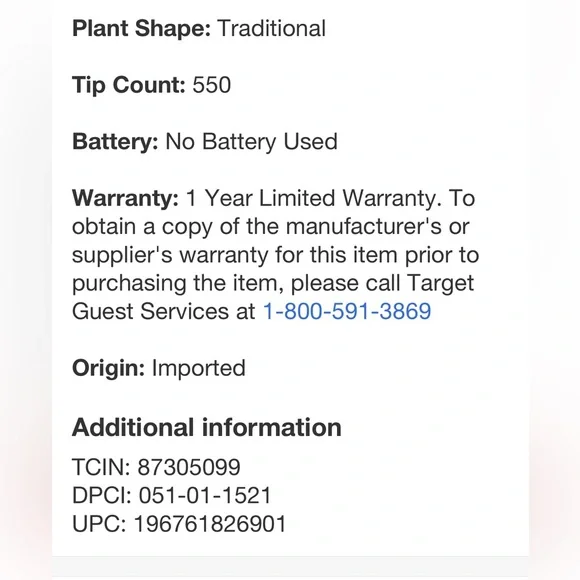Viewport: 580px width, 580px height.
Task: Call the 1-800-591-3869 phone link
Action: tap(347, 311)
